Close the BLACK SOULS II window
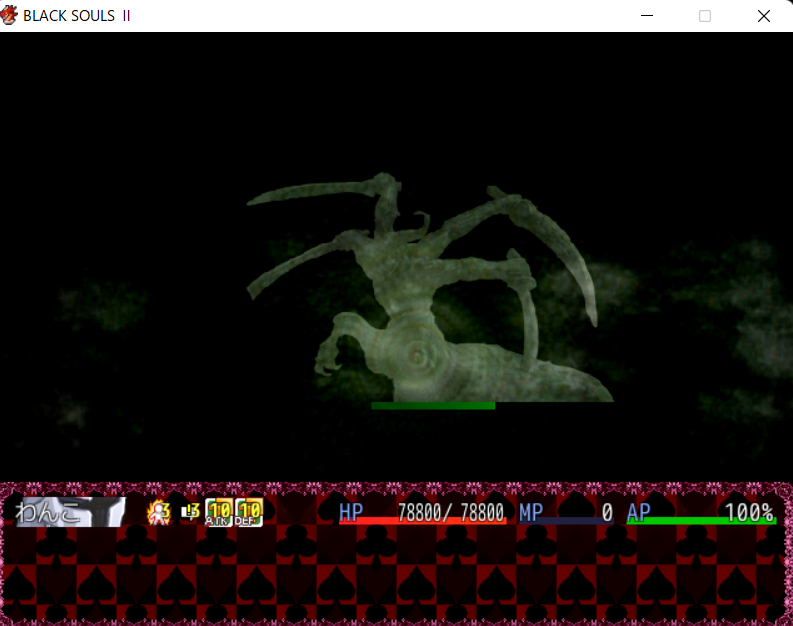Viewport: 793px width, 626px height. (x=764, y=16)
